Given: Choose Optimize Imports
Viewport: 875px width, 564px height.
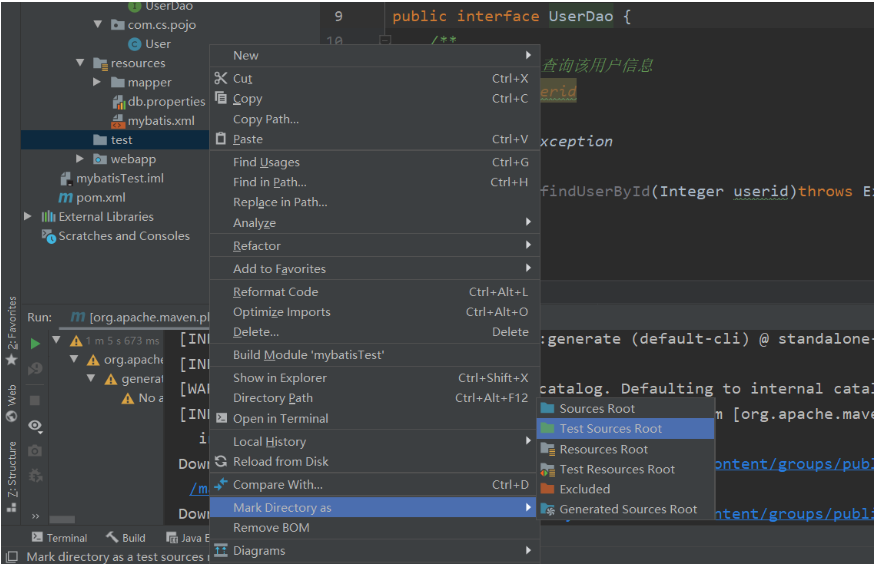Looking at the screenshot, I should click(x=375, y=311).
